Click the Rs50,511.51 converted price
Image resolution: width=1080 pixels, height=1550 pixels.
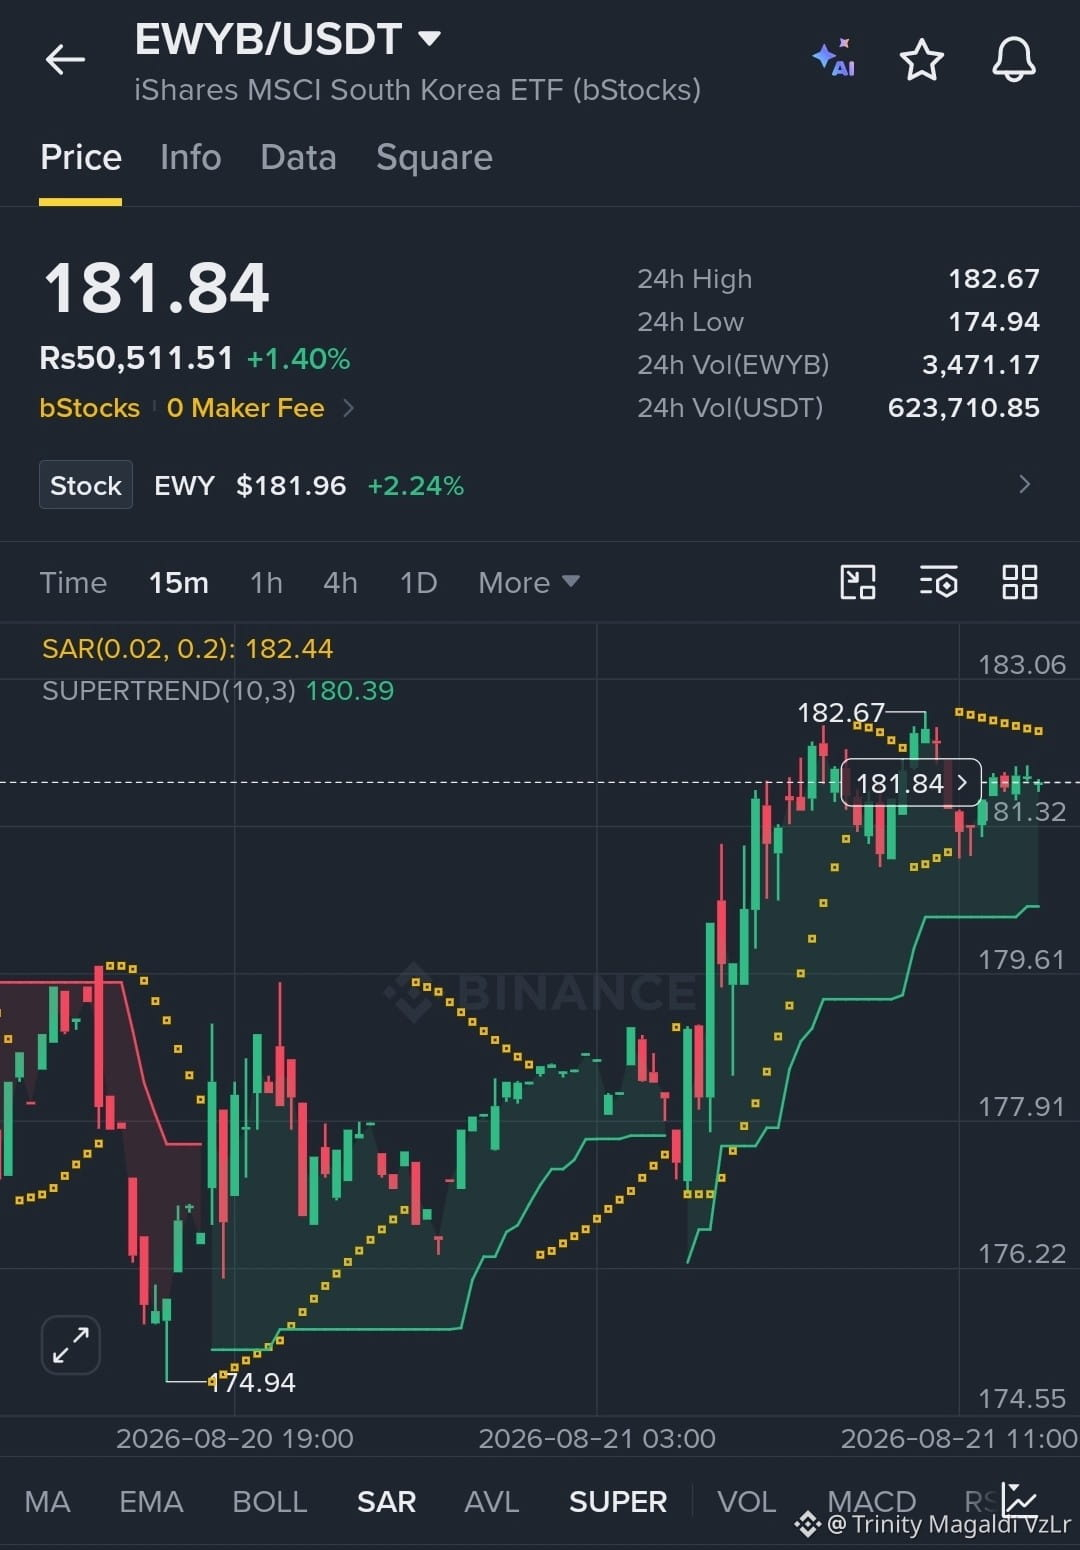(x=136, y=358)
